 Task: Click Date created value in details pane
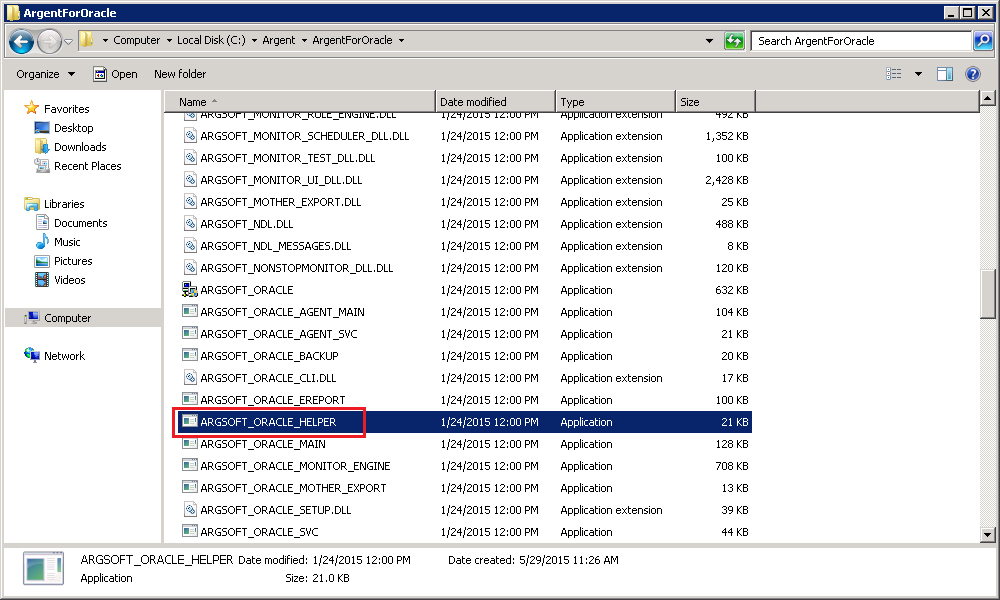568,560
